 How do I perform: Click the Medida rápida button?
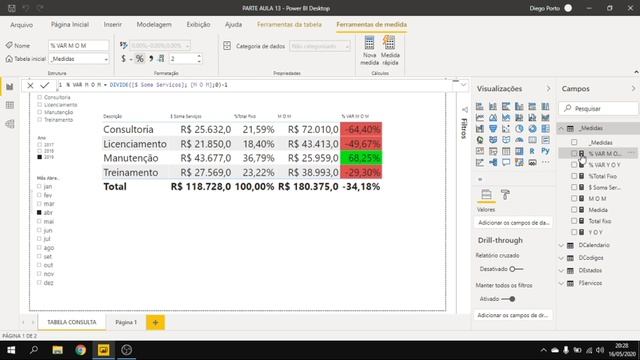click(390, 51)
